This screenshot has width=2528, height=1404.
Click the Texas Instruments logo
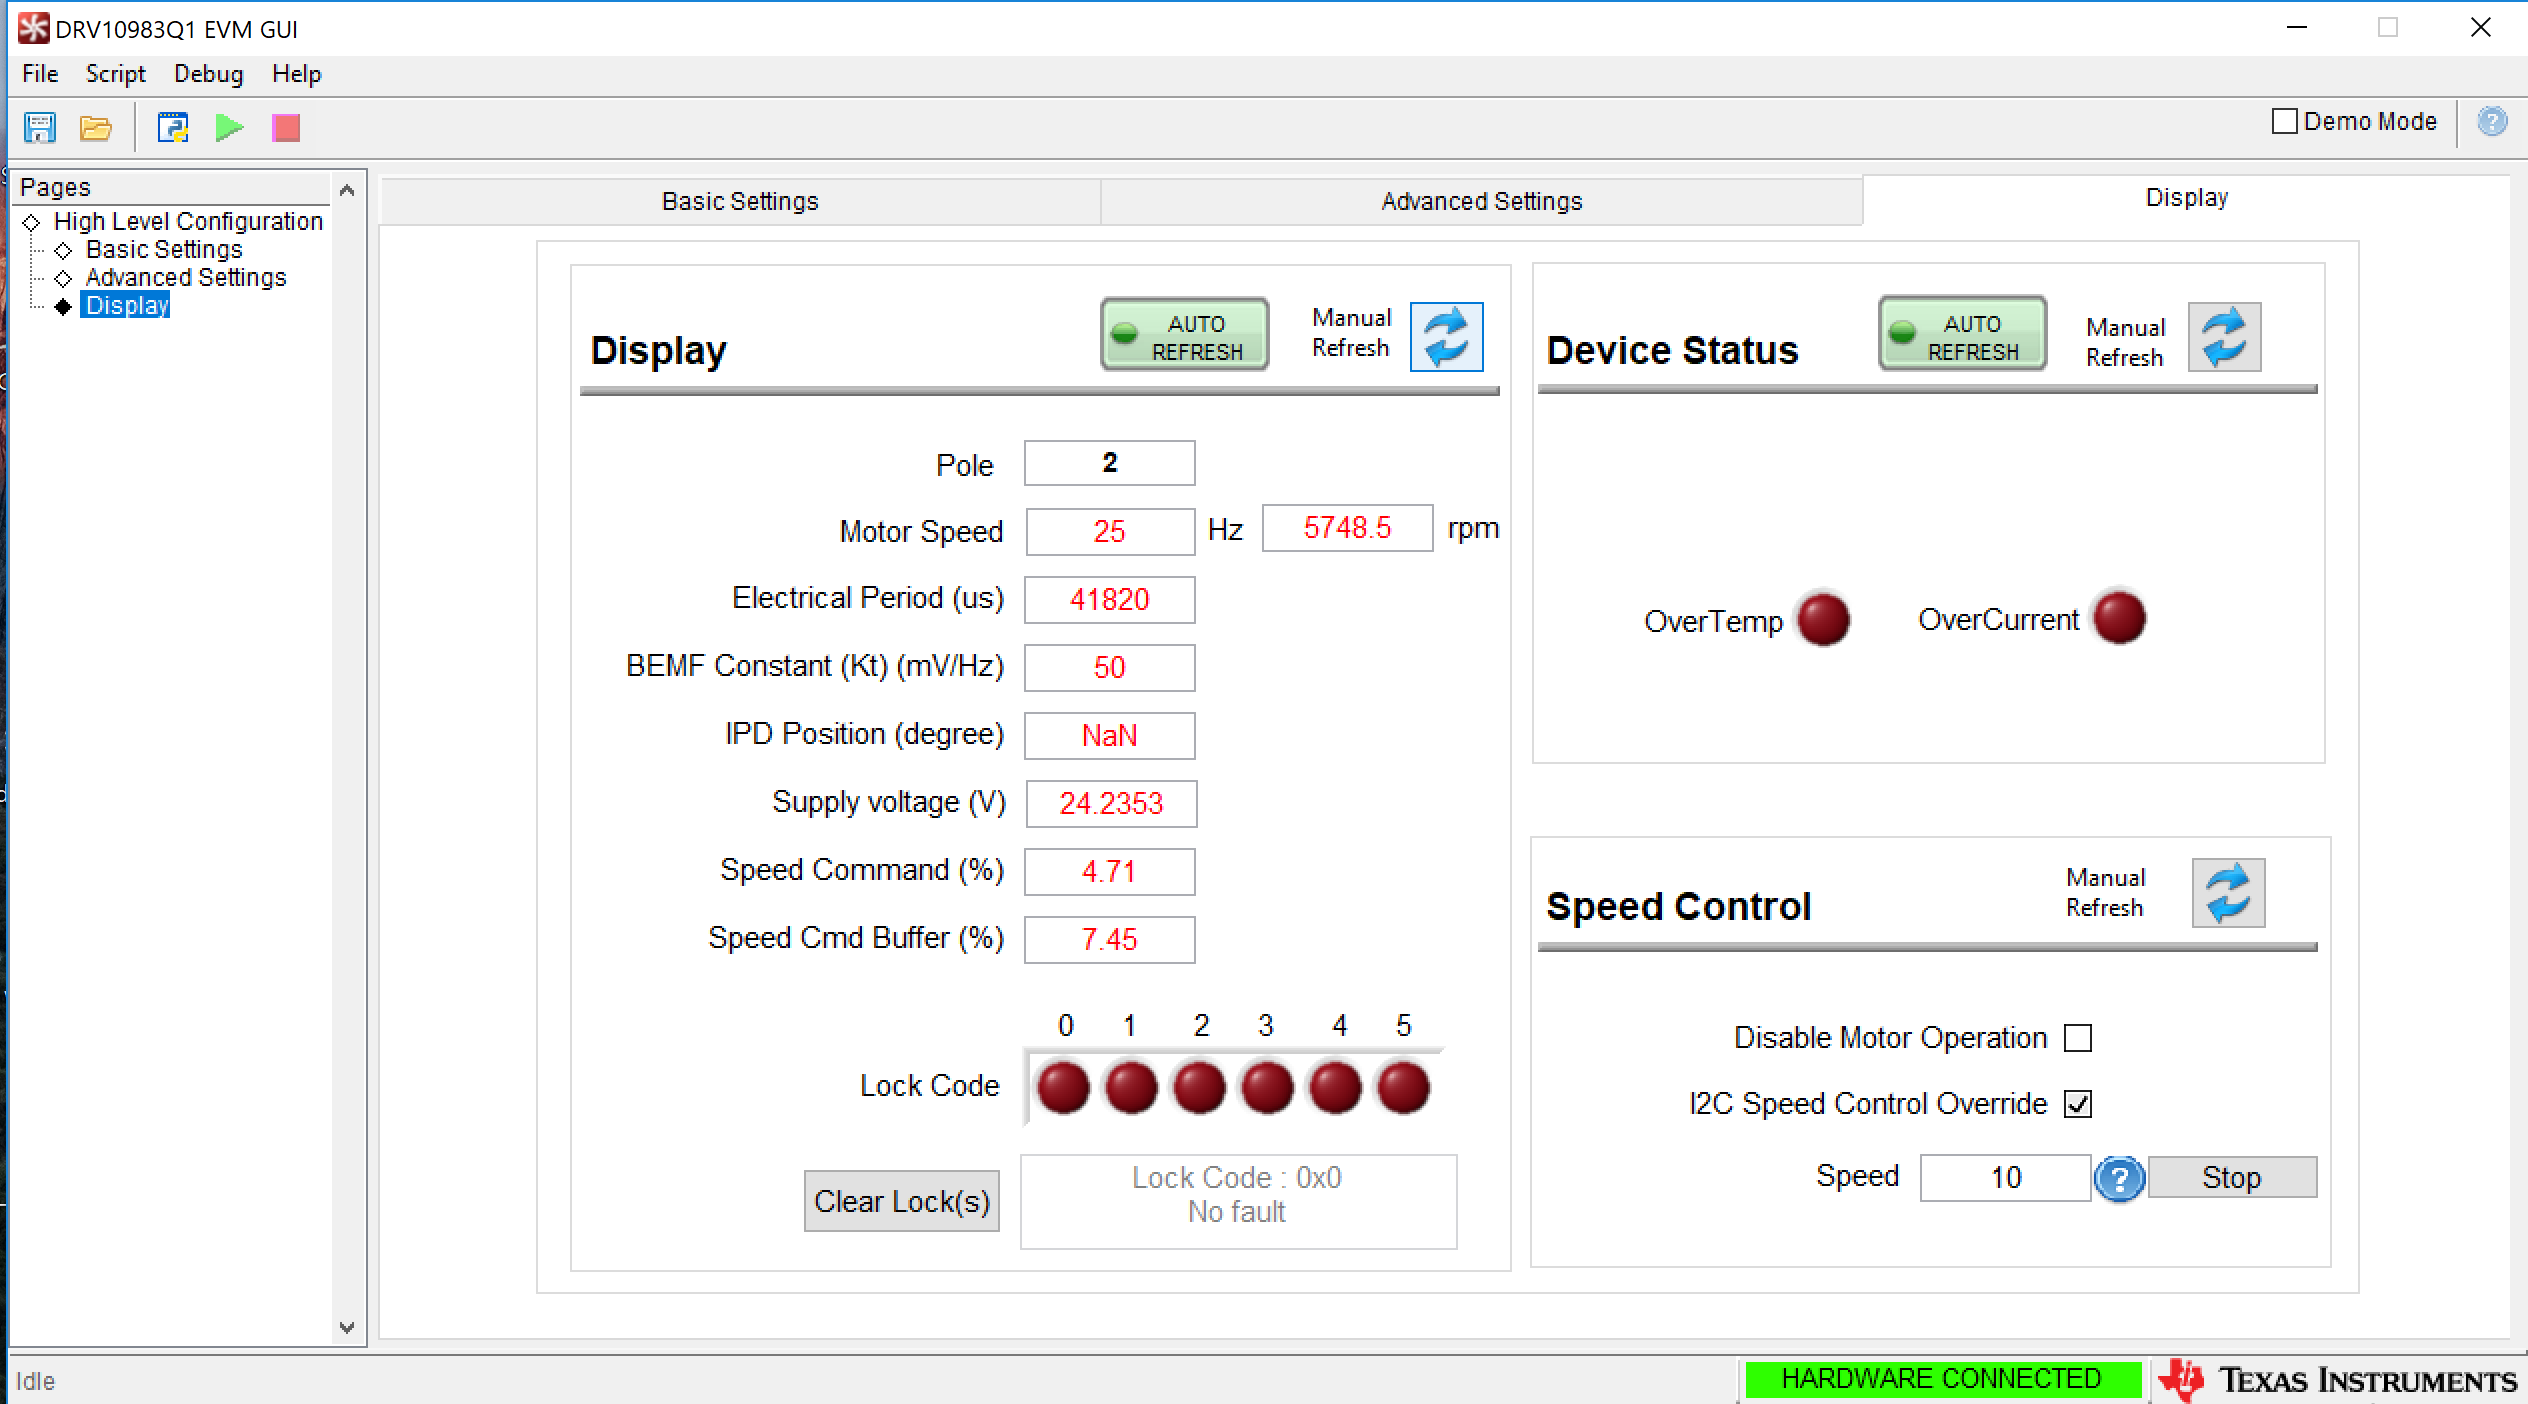click(x=2339, y=1380)
